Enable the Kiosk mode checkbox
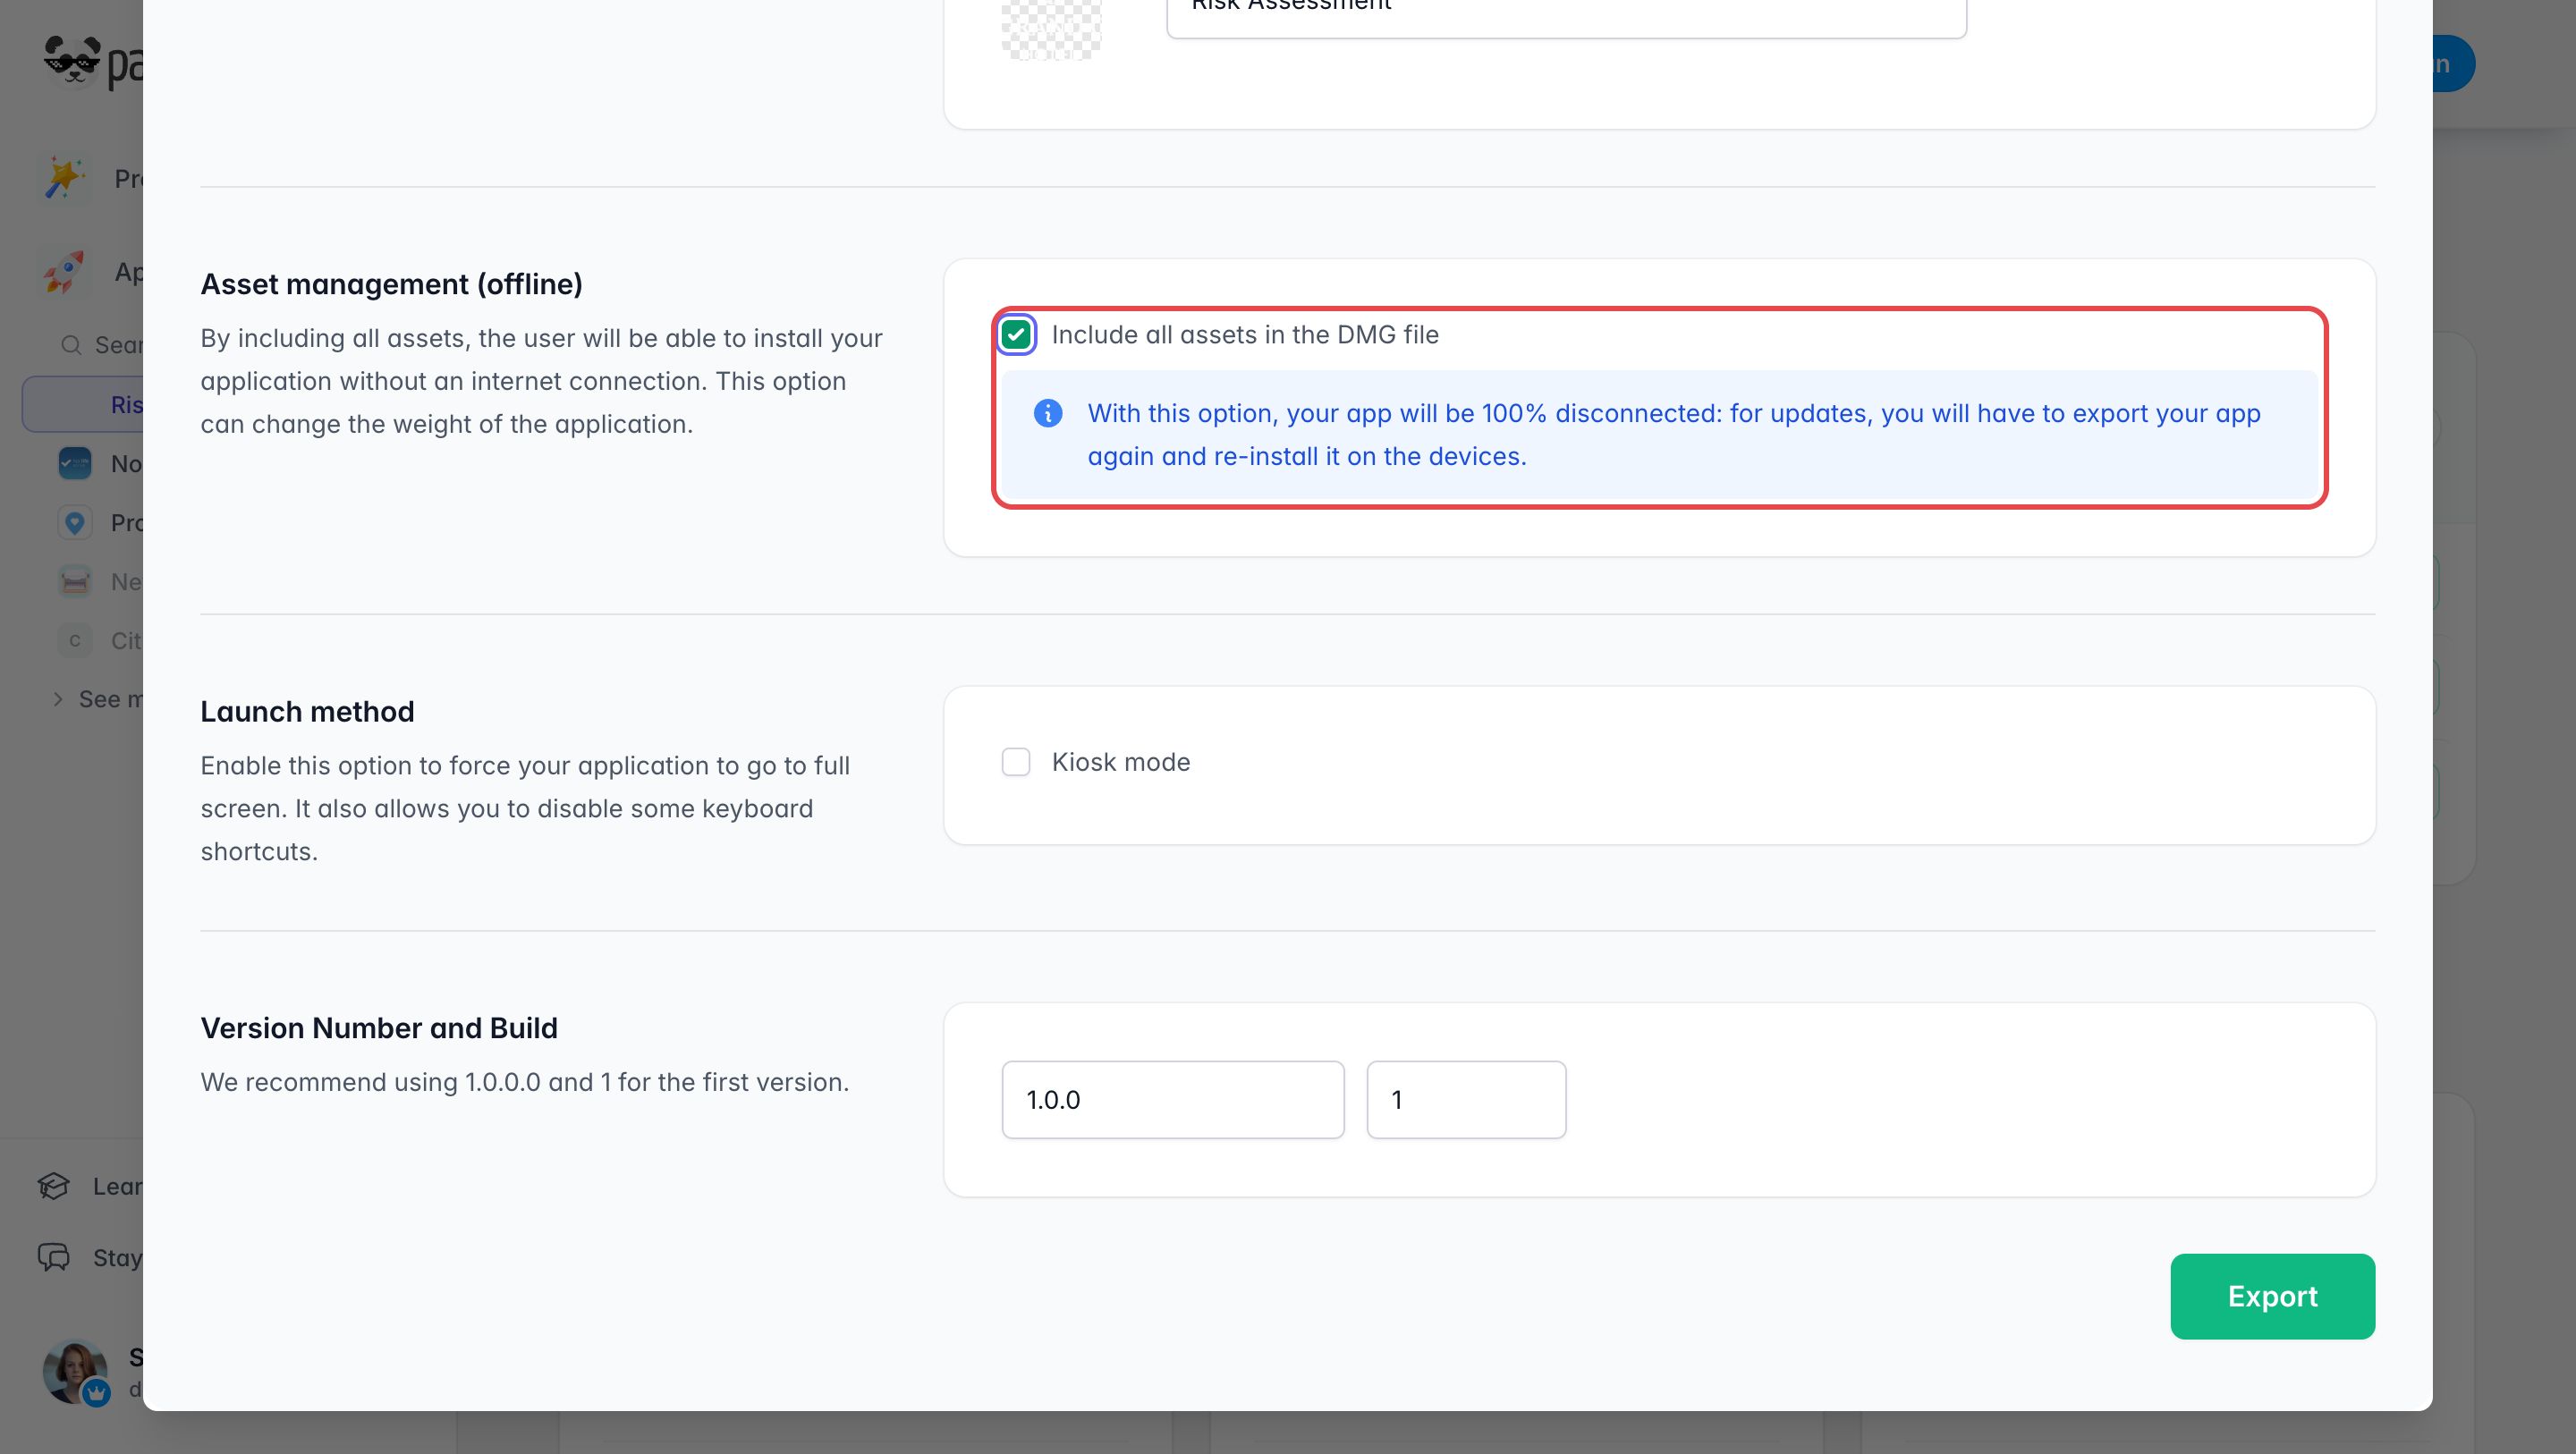Image resolution: width=2576 pixels, height=1454 pixels. (x=1016, y=762)
